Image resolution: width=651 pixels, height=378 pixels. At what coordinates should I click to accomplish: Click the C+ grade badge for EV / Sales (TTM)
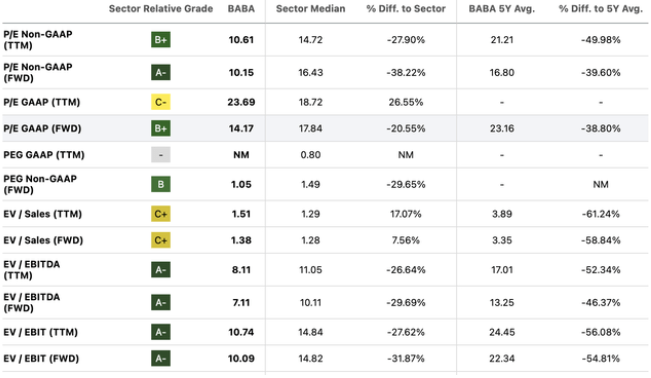tap(161, 214)
